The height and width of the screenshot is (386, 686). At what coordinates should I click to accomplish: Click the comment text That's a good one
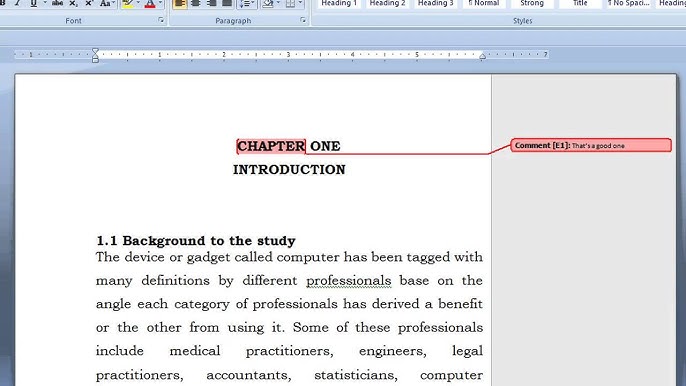tap(598, 146)
